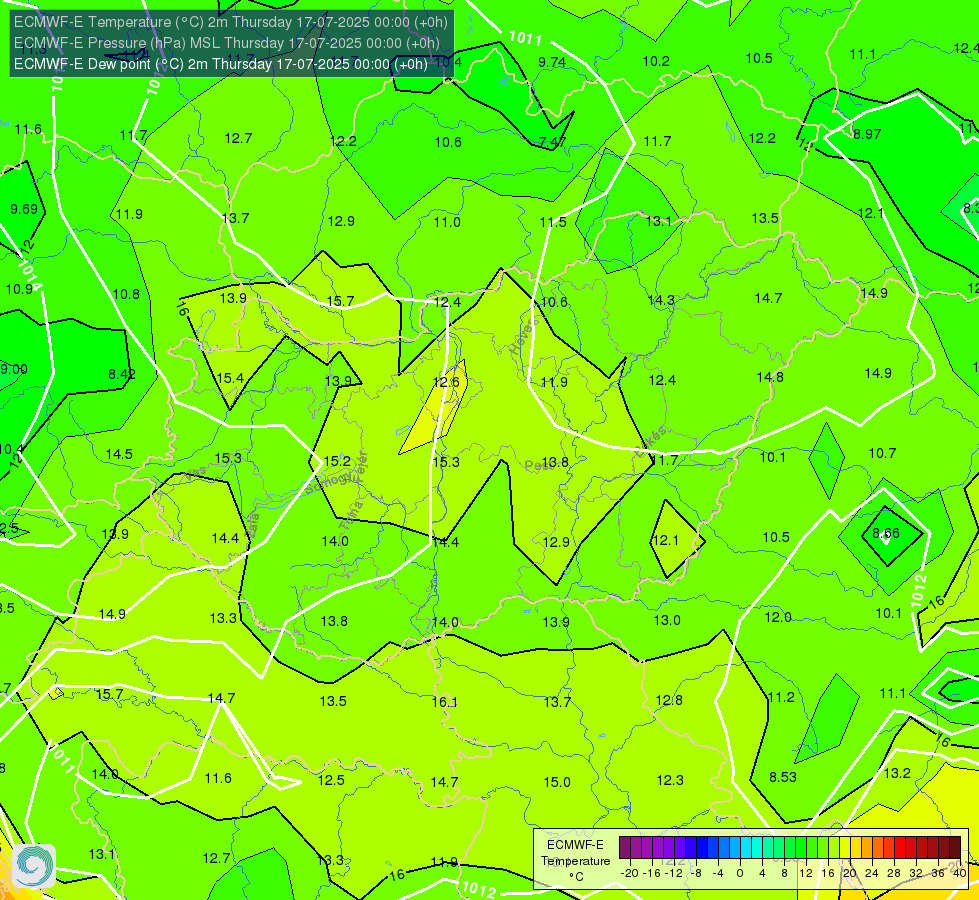The image size is (979, 900).
Task: Click the Tolna county label
Action: coord(351,516)
